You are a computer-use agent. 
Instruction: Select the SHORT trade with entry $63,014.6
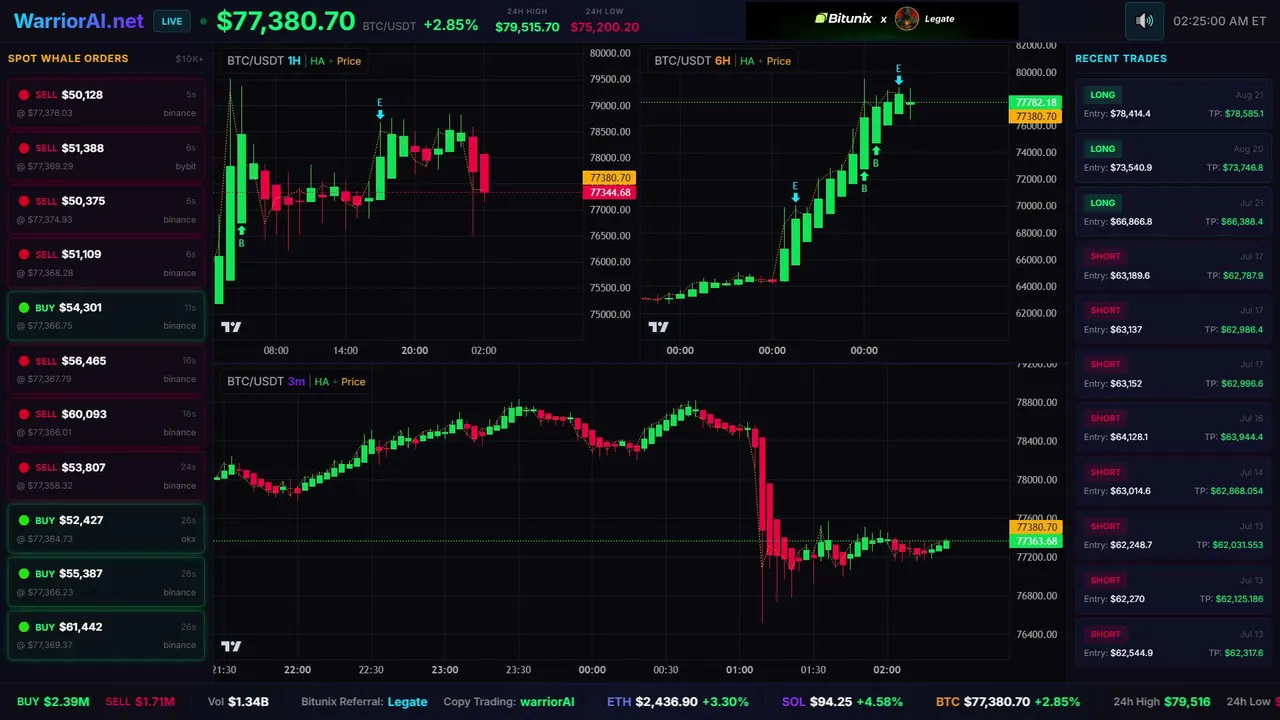tap(1173, 482)
